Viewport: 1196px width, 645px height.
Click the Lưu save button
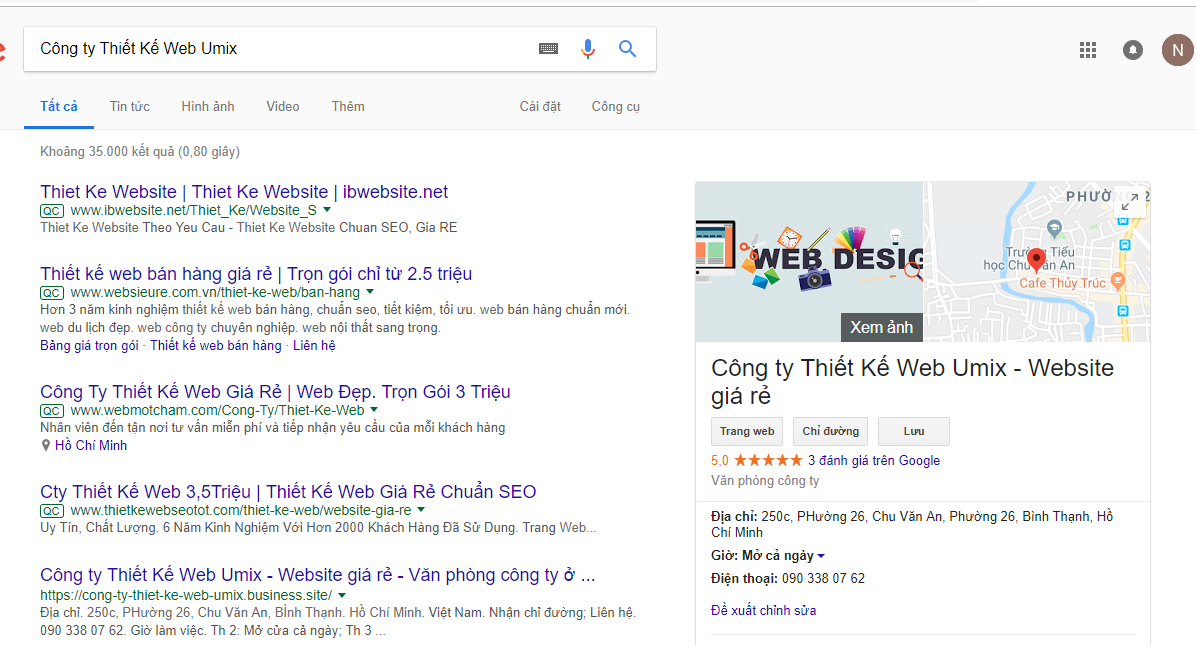[914, 432]
